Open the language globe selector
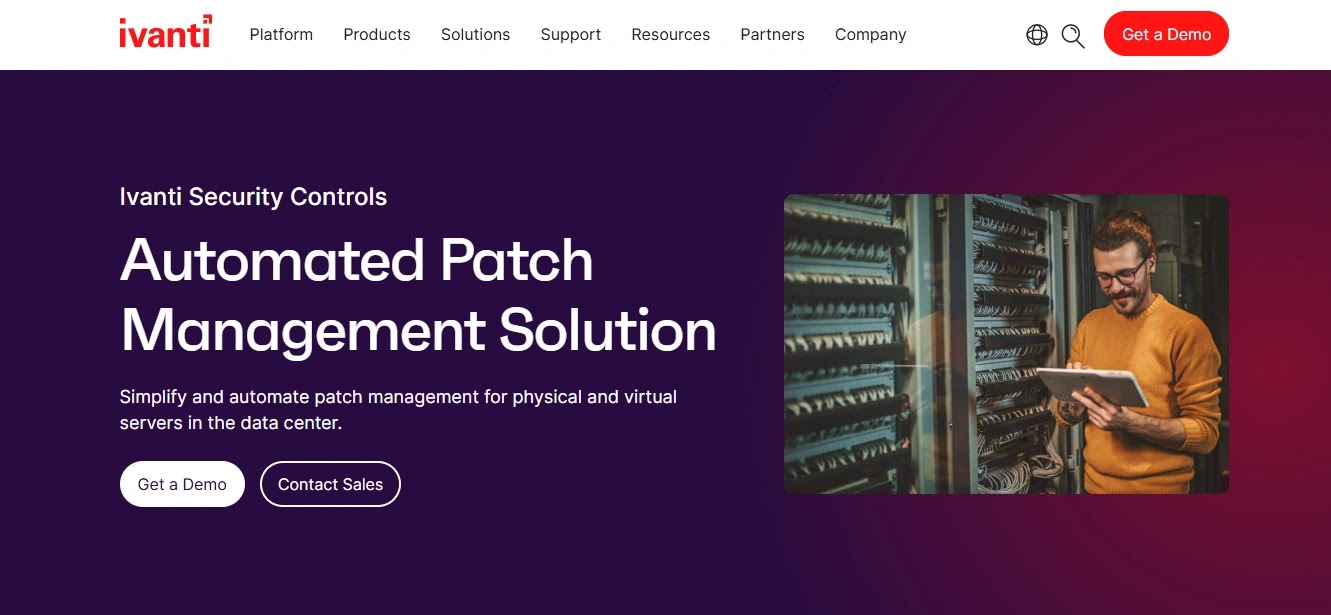This screenshot has width=1331, height=615. pyautogui.click(x=1037, y=35)
